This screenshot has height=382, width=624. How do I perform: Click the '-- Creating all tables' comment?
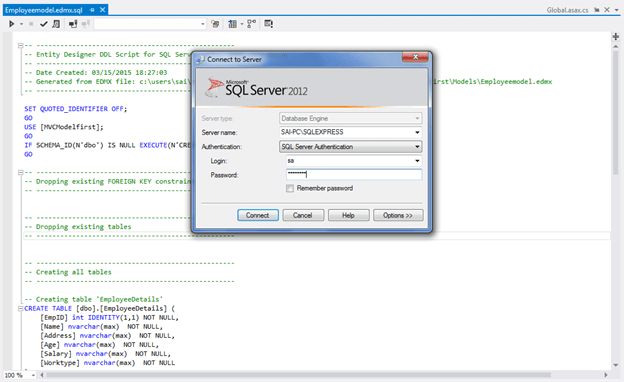pos(68,272)
